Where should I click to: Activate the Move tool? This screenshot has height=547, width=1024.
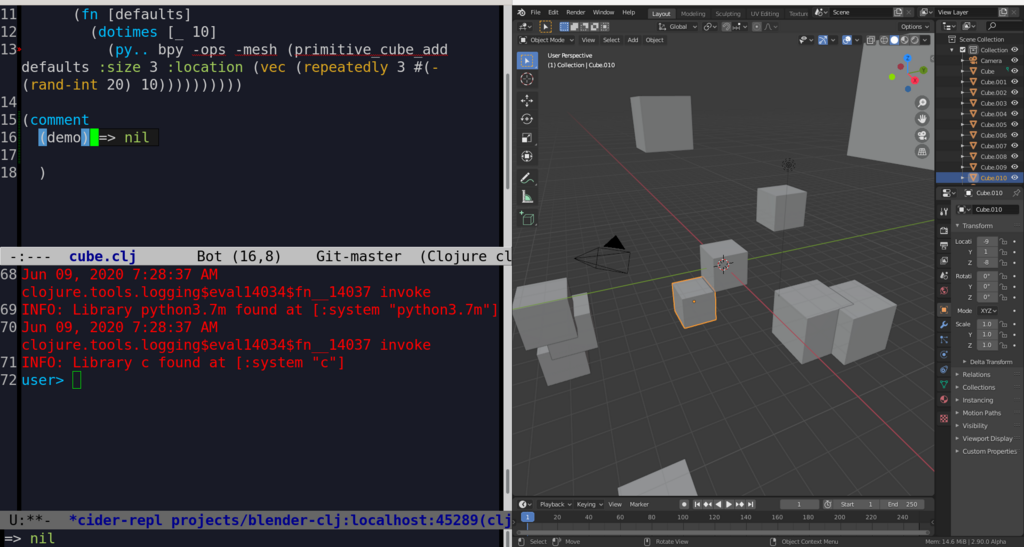[x=527, y=101]
